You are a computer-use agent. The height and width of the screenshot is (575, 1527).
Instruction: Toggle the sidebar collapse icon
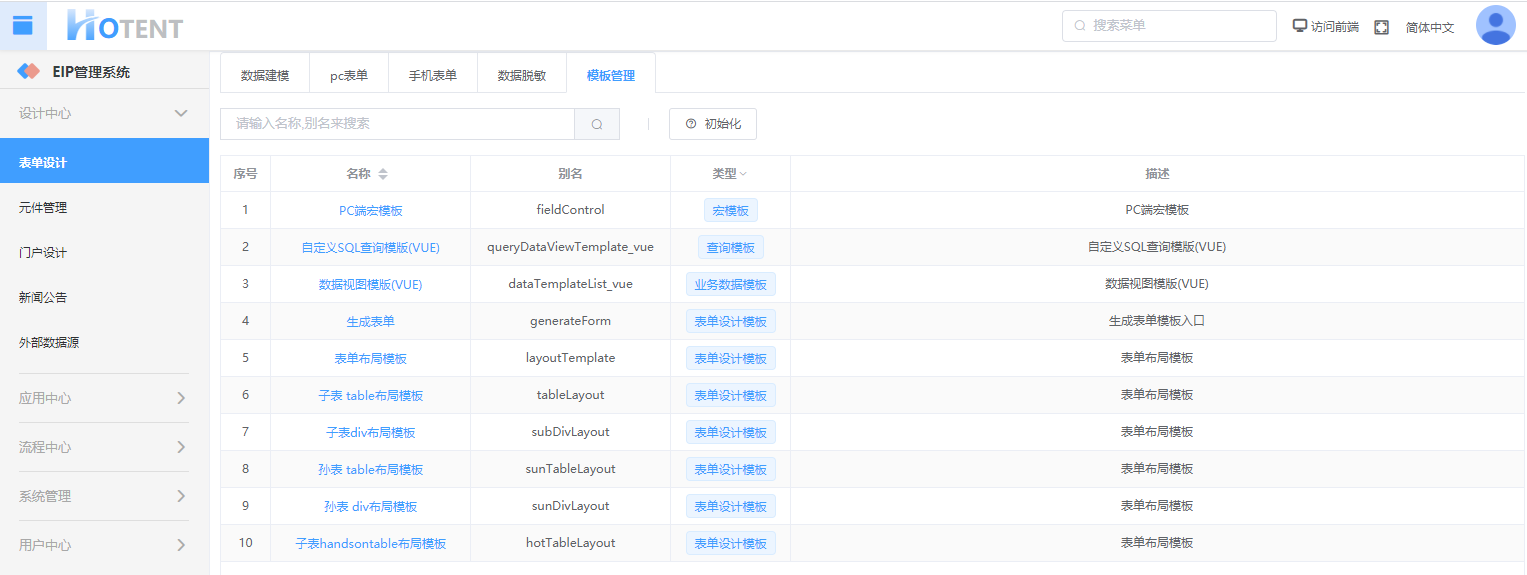(x=22, y=25)
